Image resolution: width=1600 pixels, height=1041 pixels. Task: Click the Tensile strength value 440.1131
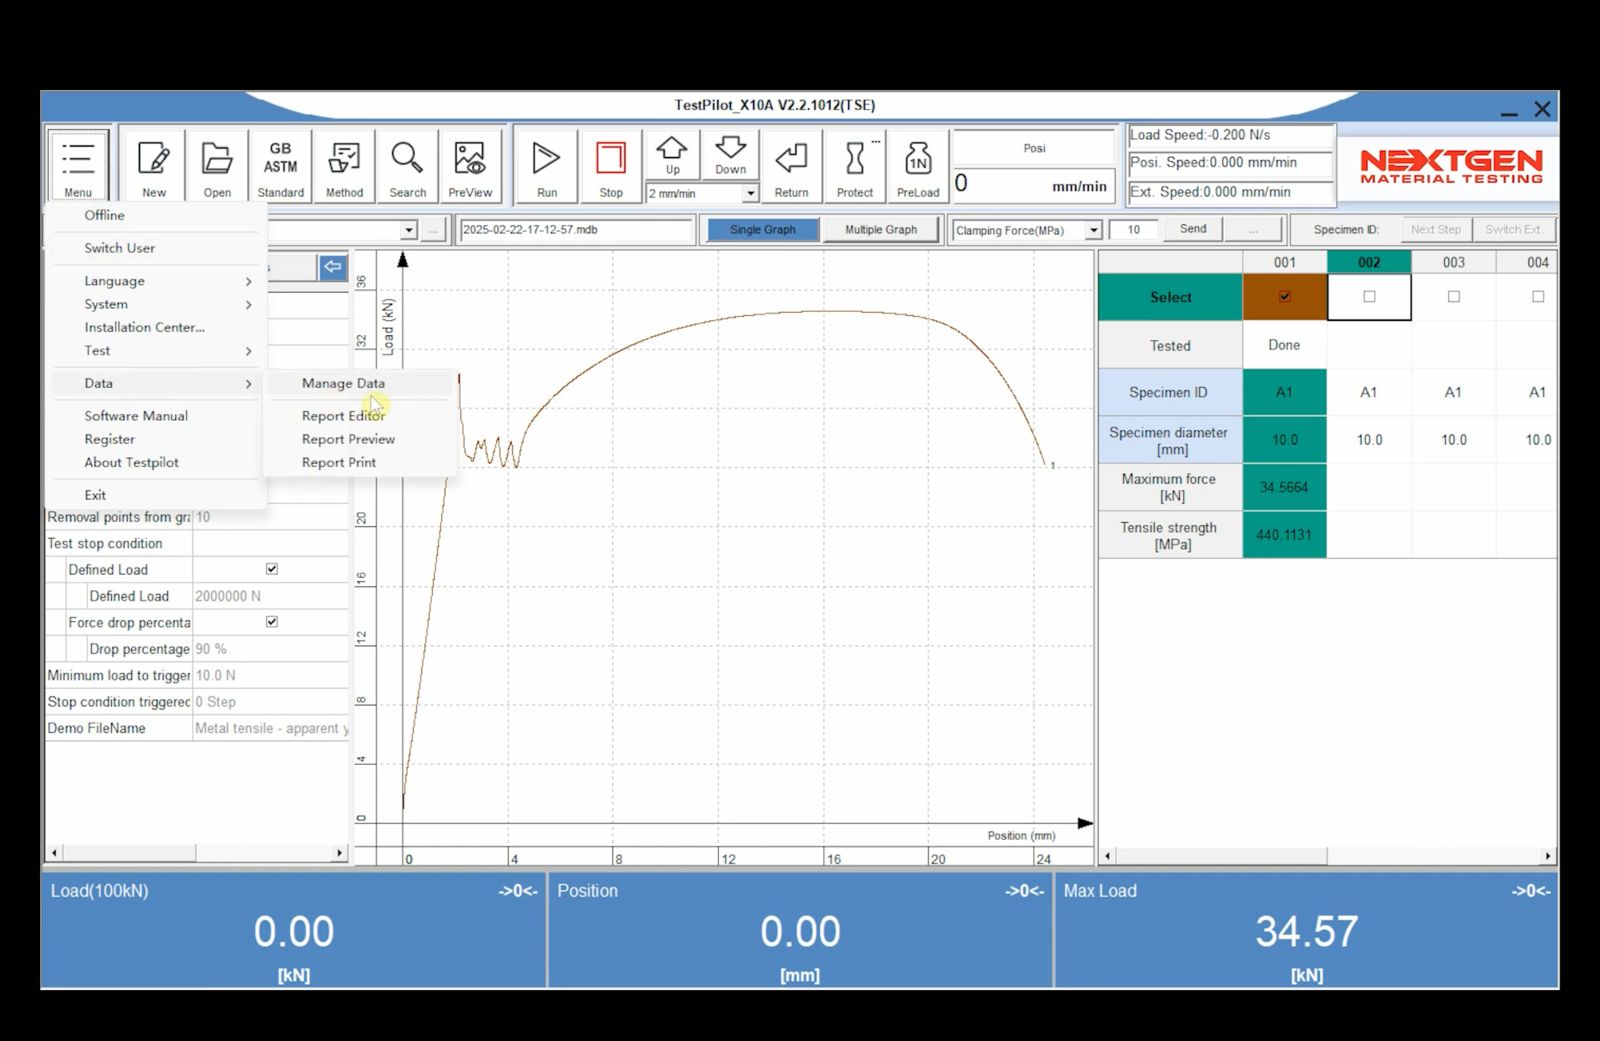[x=1284, y=535]
